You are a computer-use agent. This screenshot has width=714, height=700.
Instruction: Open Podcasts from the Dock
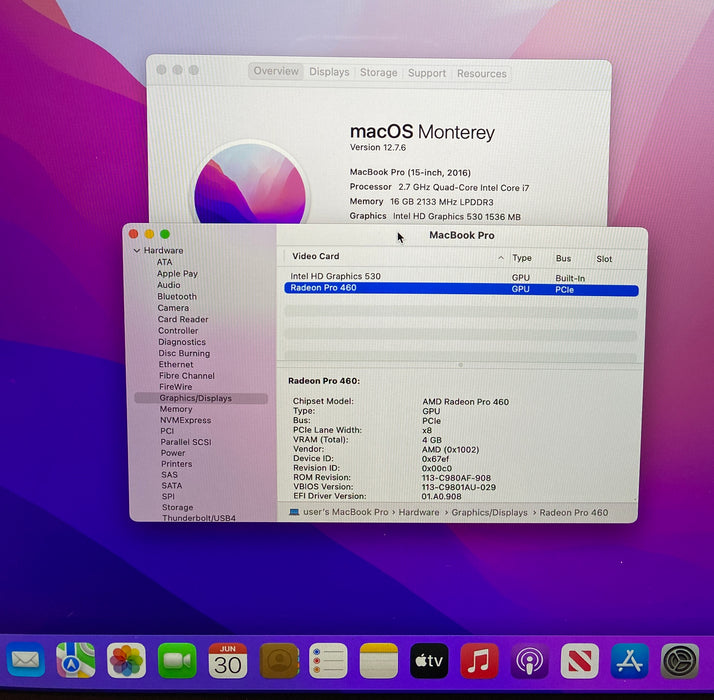(x=529, y=660)
